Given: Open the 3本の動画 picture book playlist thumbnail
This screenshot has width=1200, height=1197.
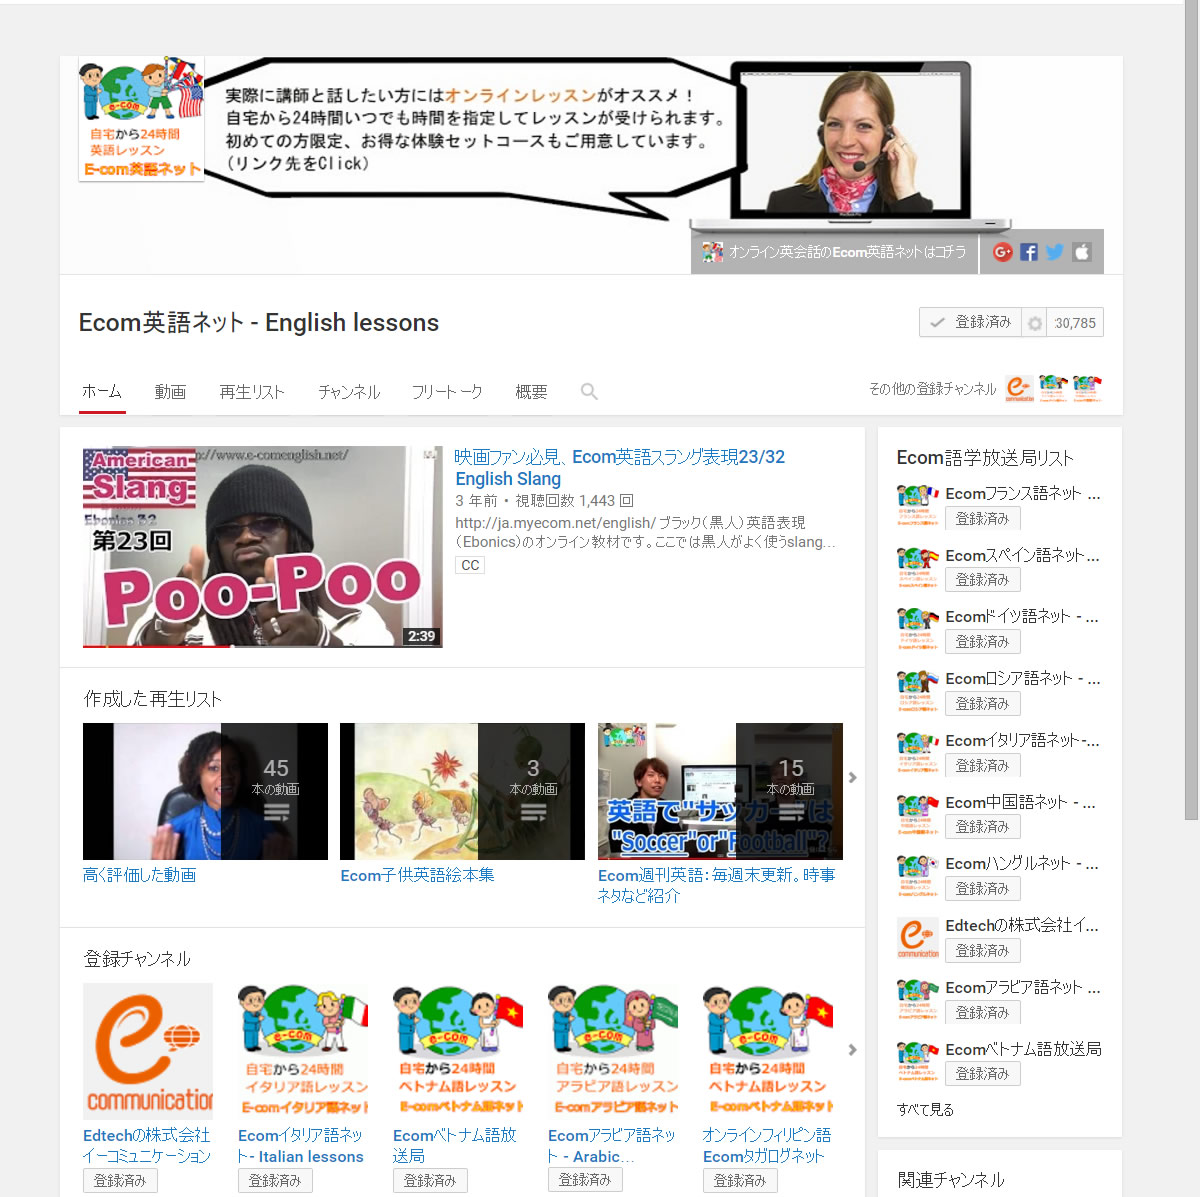Looking at the screenshot, I should pyautogui.click(x=462, y=791).
